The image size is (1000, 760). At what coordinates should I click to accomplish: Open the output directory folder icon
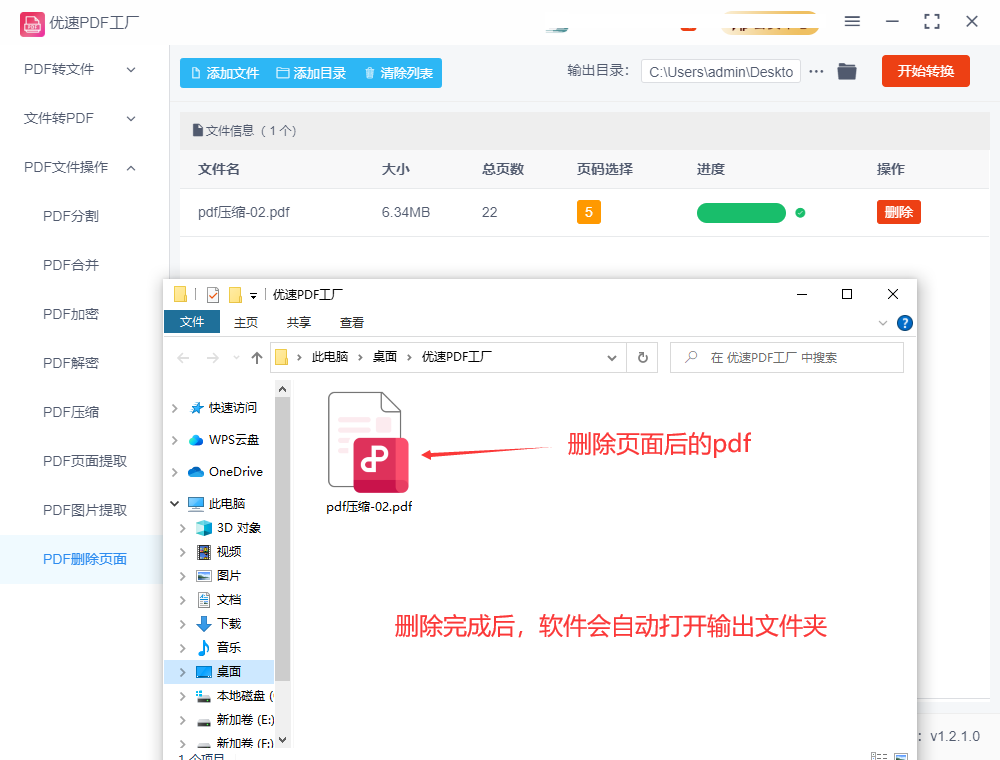(847, 71)
